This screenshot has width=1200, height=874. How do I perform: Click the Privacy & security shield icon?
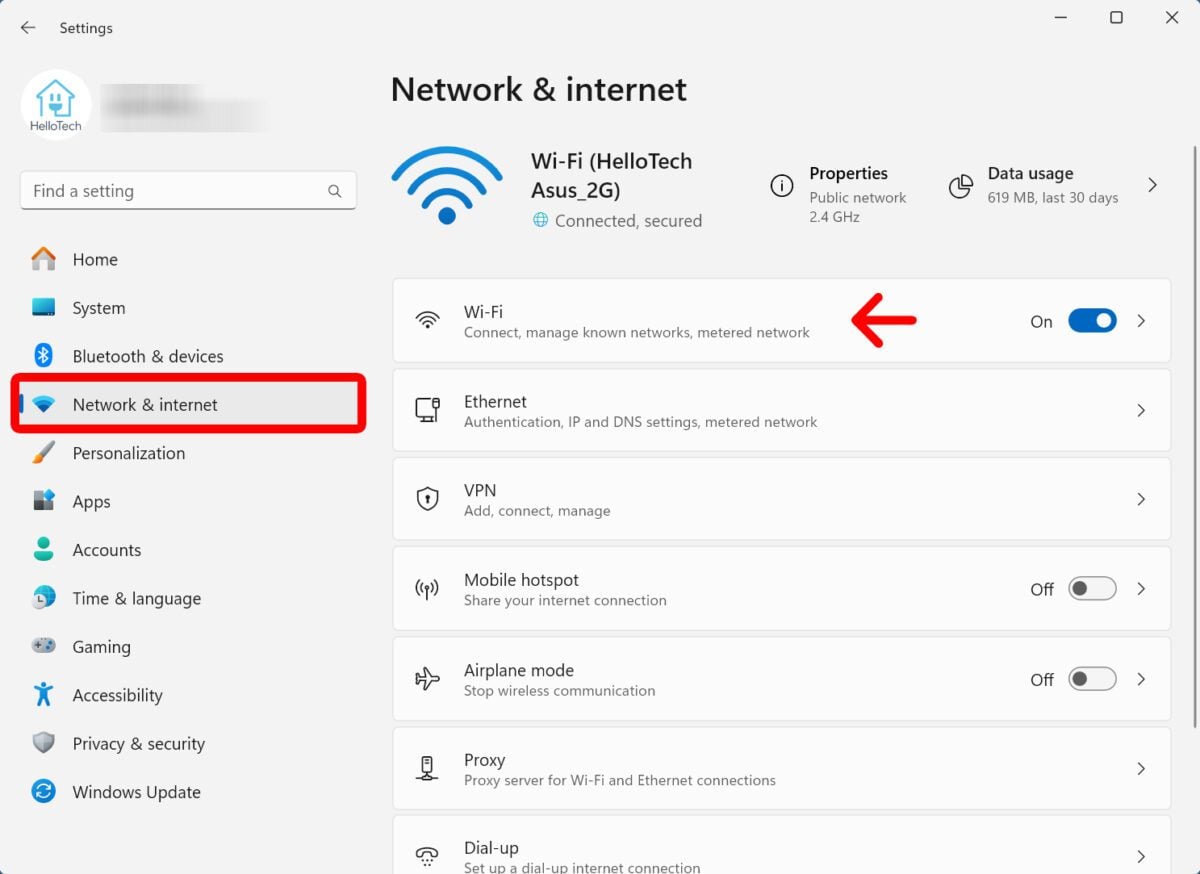tap(43, 743)
